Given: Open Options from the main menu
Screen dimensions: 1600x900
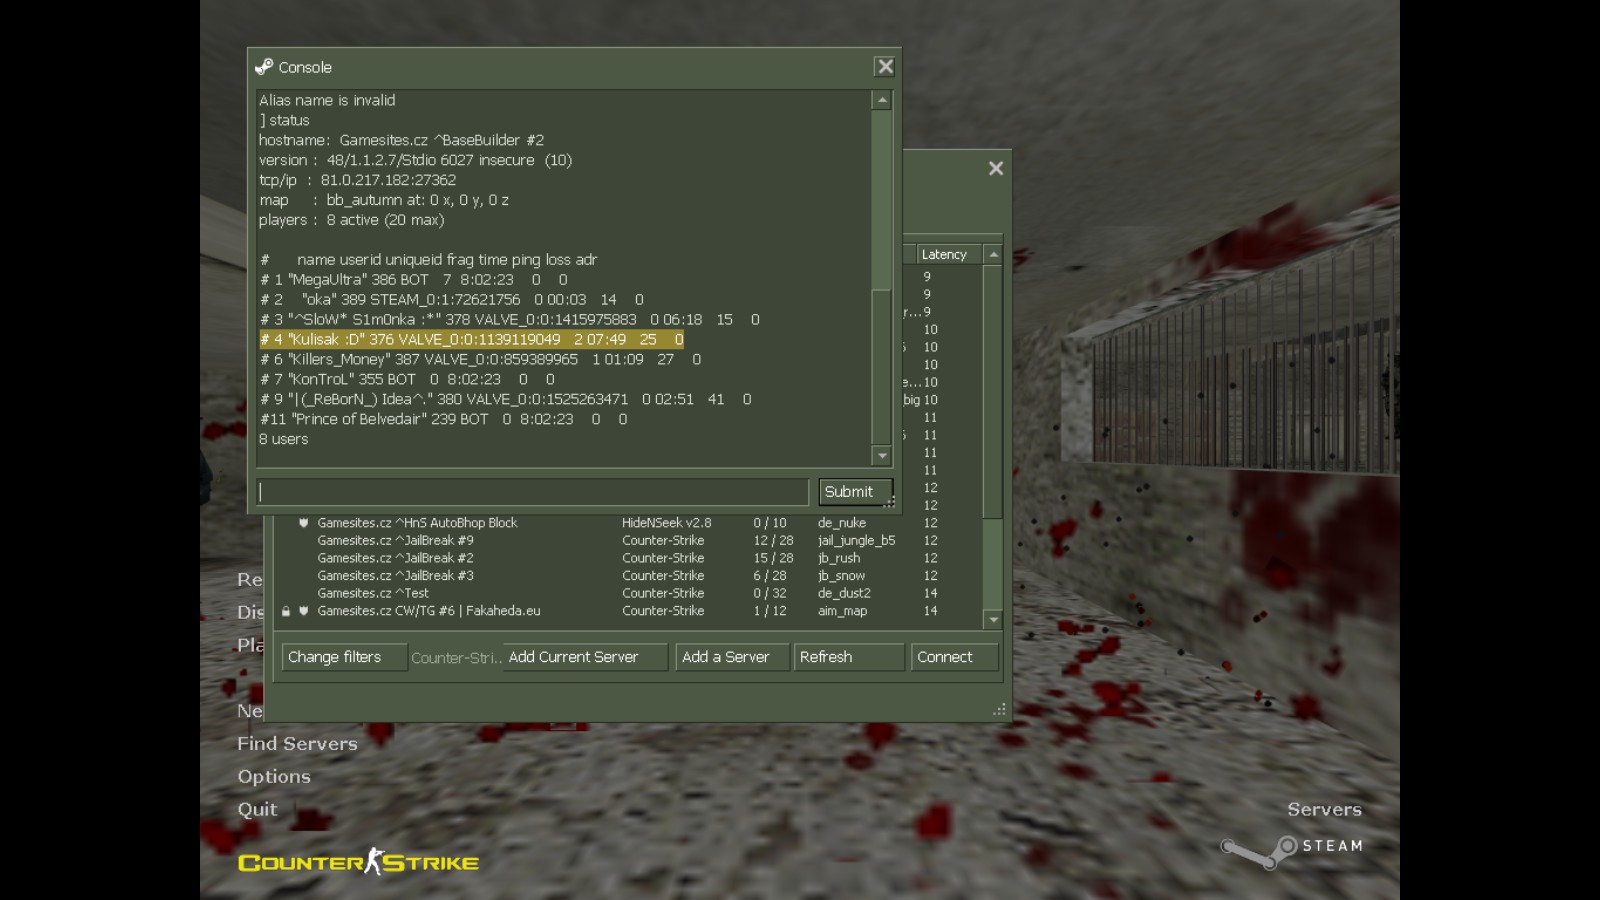Looking at the screenshot, I should click(x=274, y=777).
